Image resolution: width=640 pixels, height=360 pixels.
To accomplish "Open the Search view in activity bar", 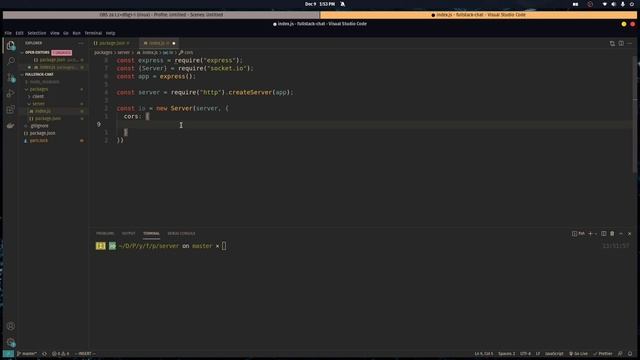I will pos(11,61).
